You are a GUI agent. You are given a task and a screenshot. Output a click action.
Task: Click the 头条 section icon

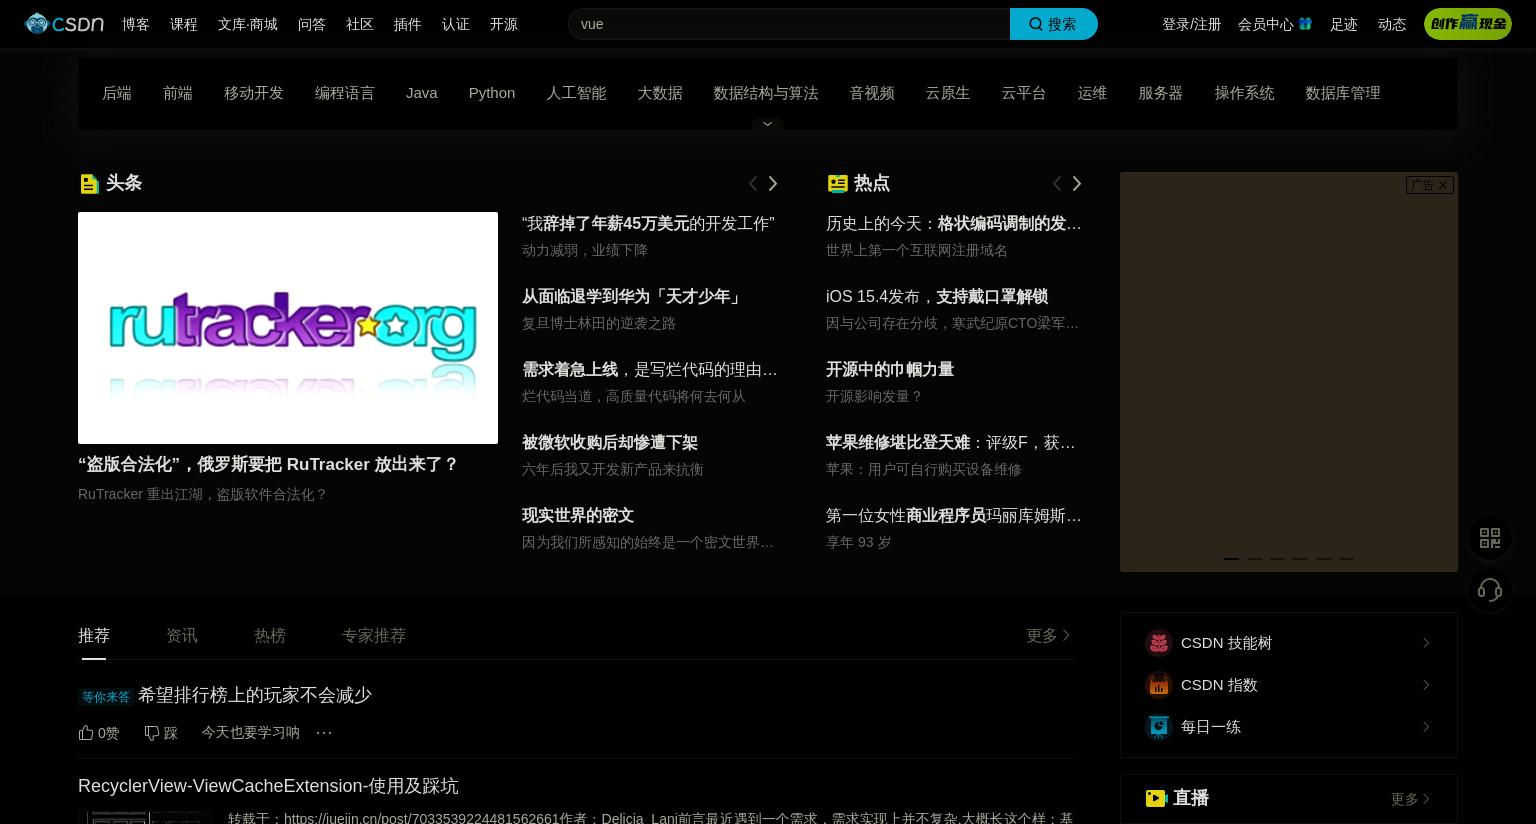click(89, 183)
